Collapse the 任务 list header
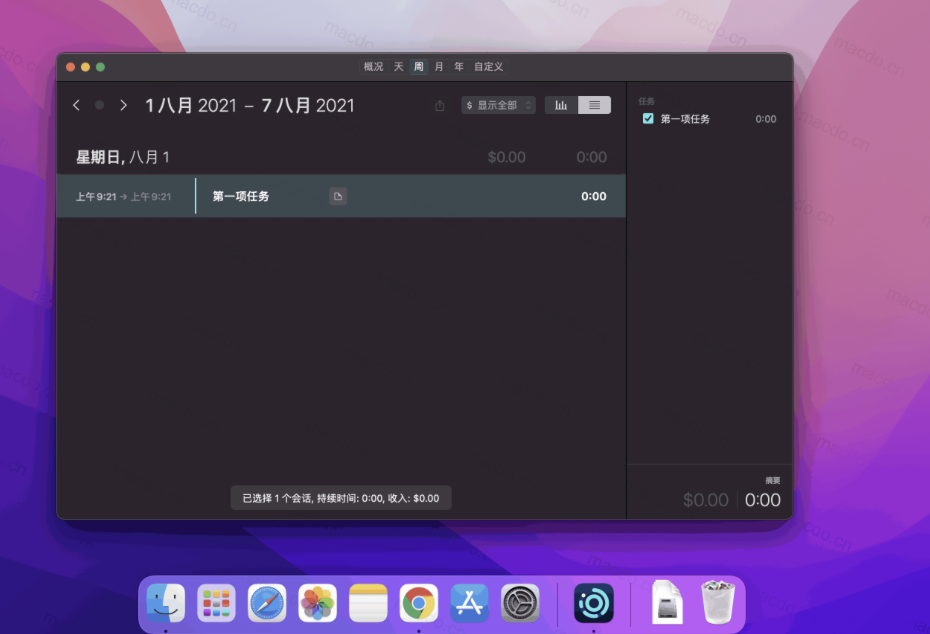The height and width of the screenshot is (634, 930). point(645,100)
